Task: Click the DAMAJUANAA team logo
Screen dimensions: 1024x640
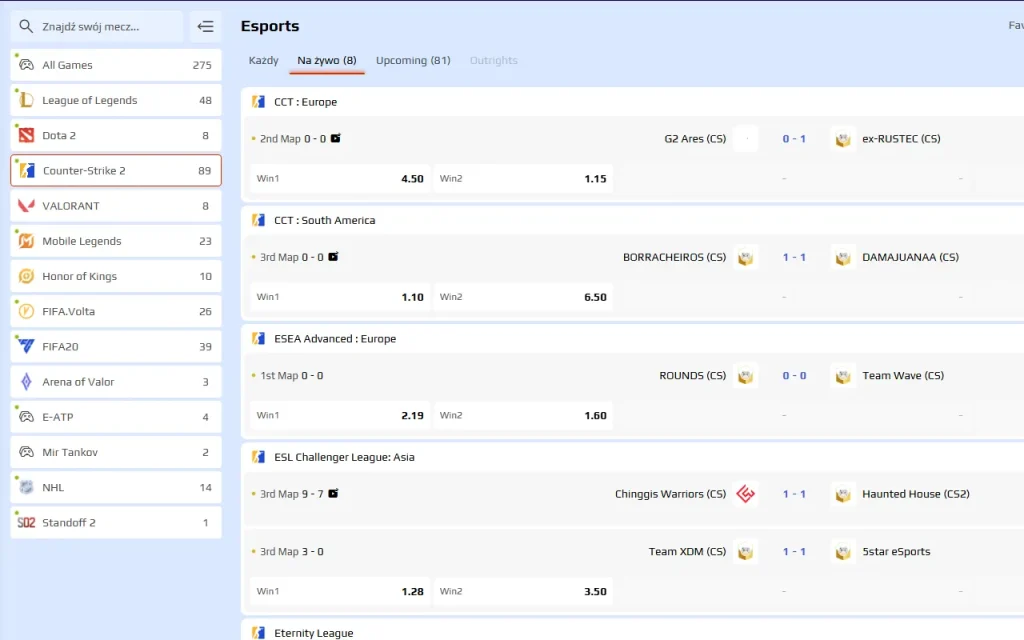Action: (843, 257)
